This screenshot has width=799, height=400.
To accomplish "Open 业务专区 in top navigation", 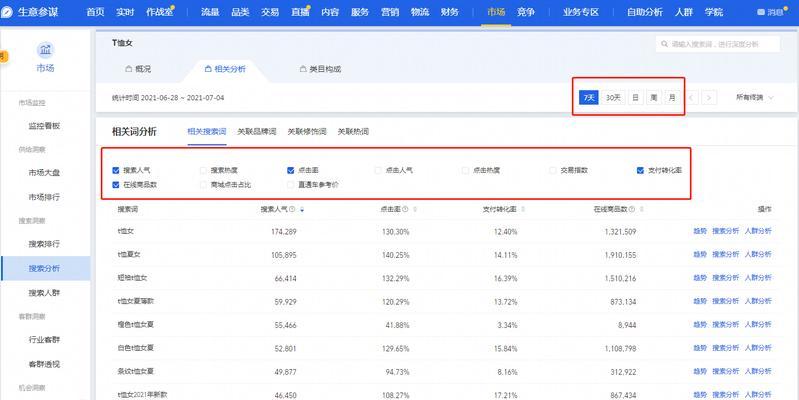I will [x=580, y=12].
